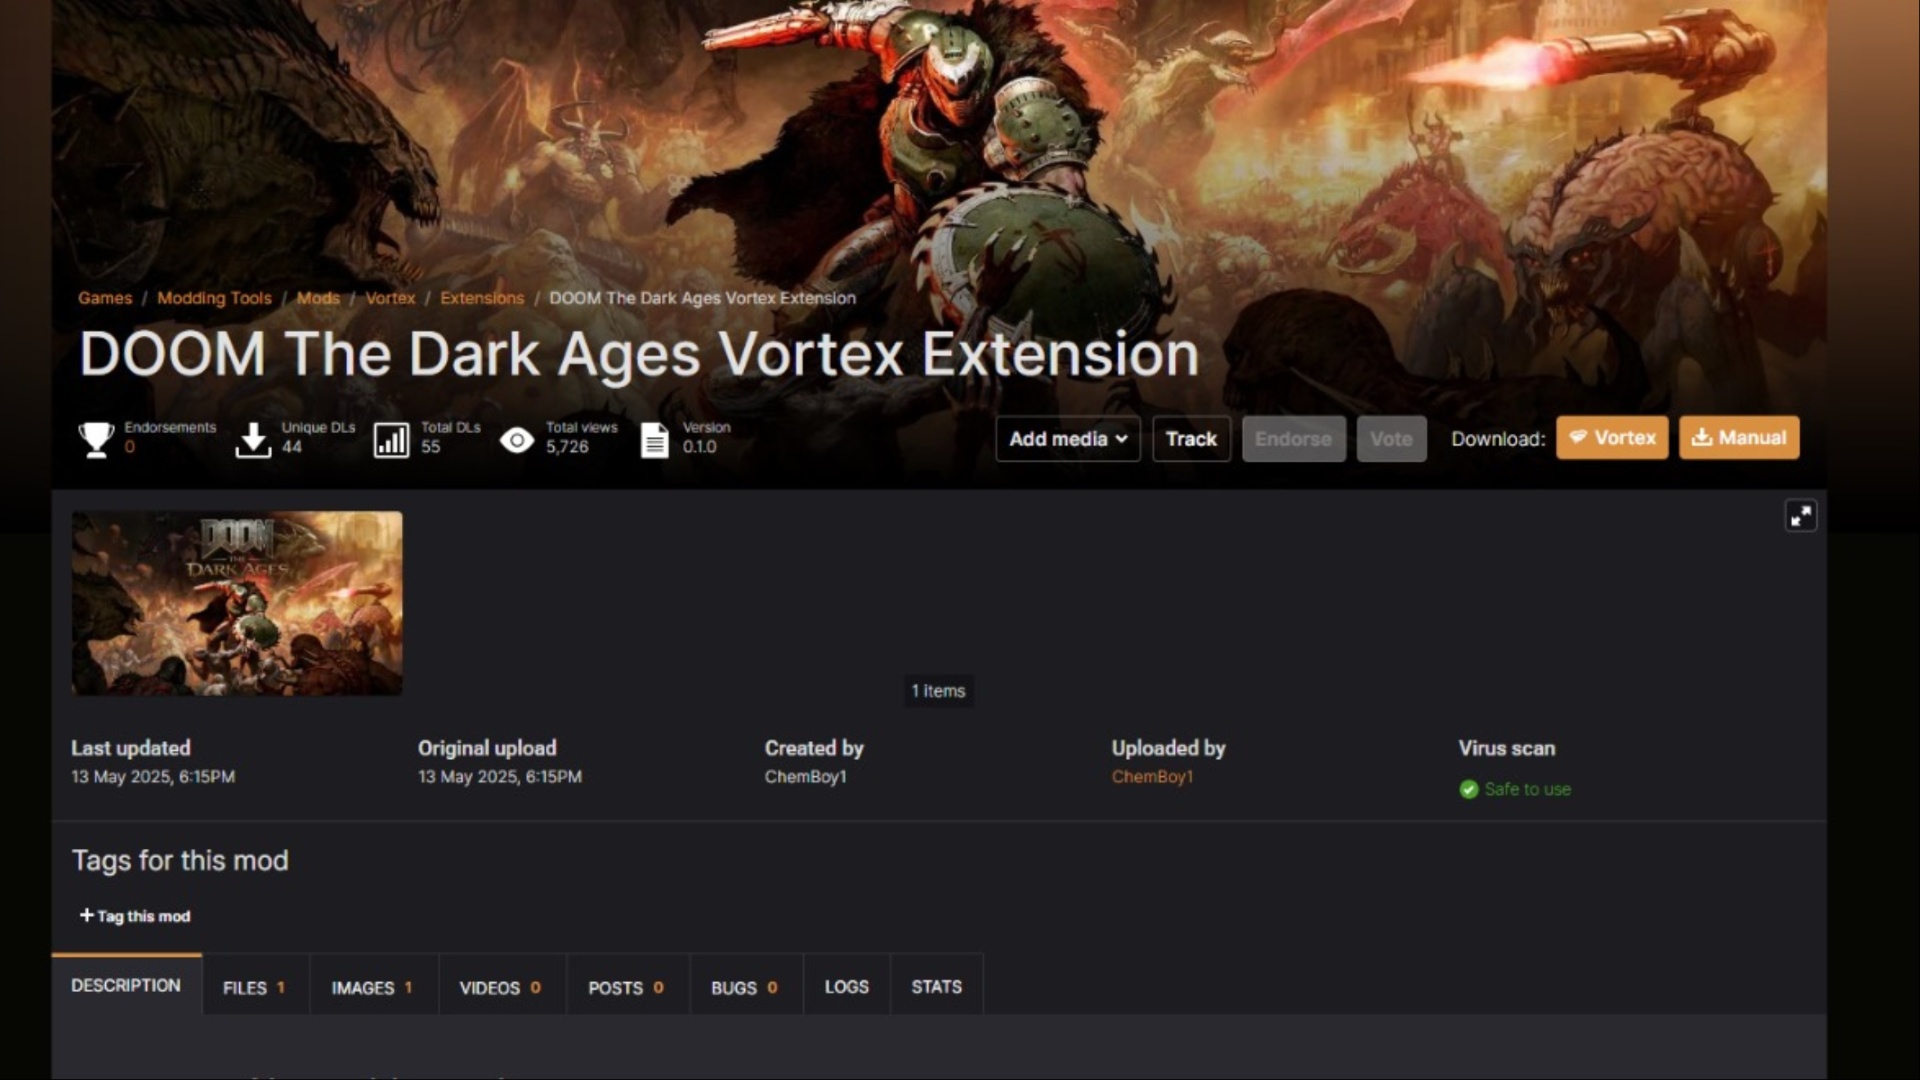Viewport: 1920px width, 1080px height.
Task: Click the 'Uploaded by' label
Action: (1168, 748)
